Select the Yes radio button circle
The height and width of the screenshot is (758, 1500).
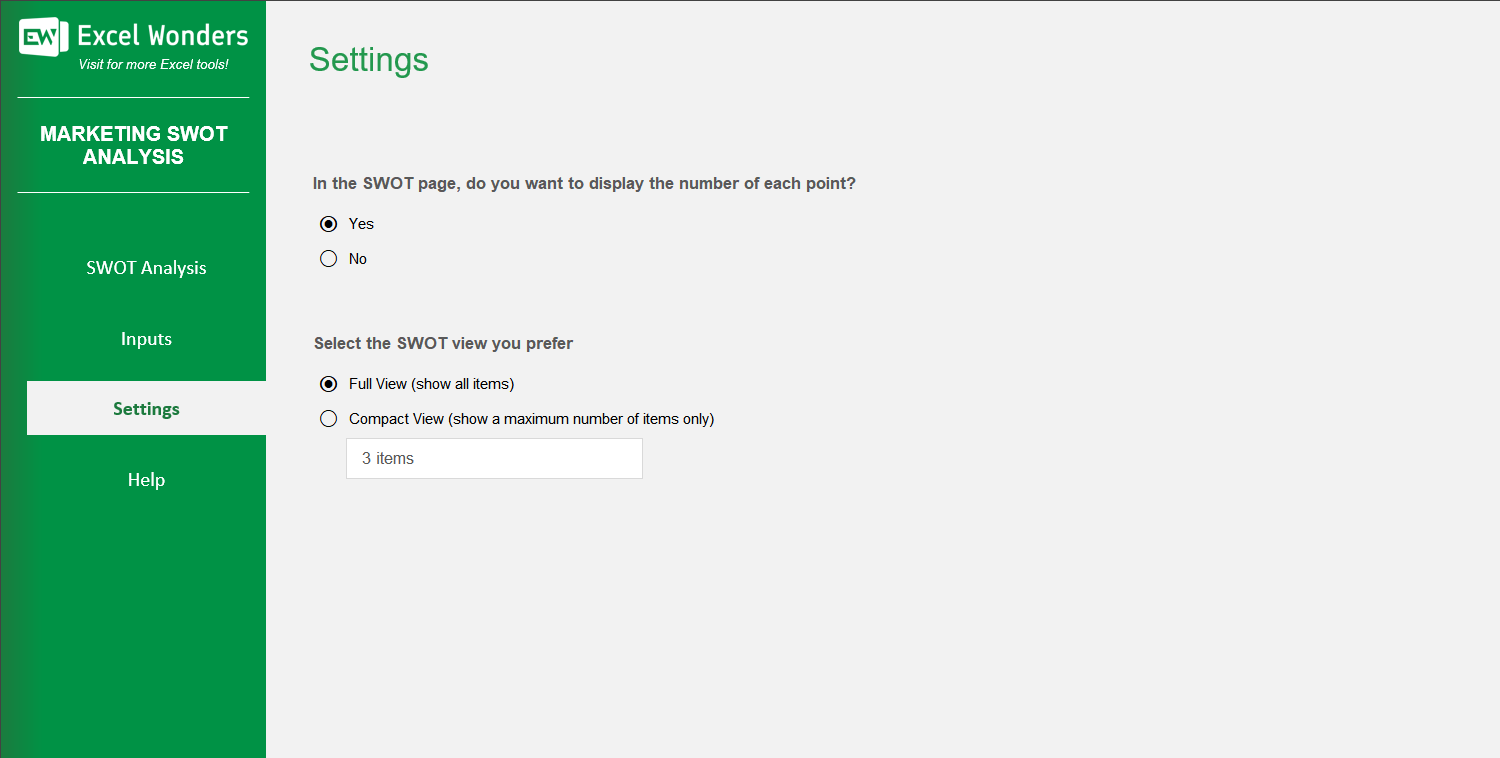tap(328, 224)
